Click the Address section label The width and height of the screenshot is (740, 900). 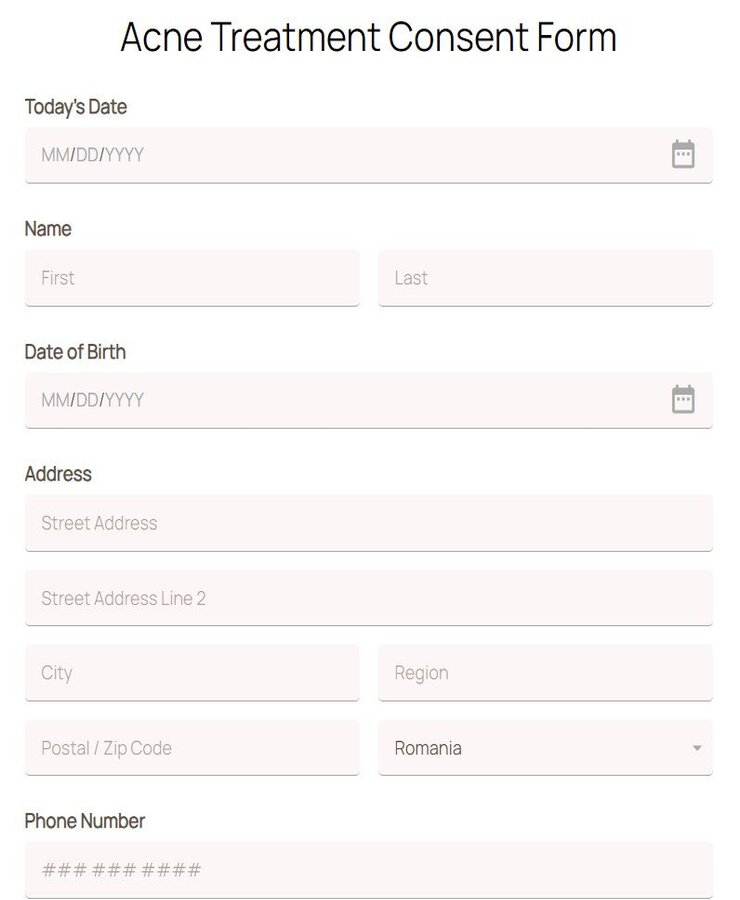point(58,474)
